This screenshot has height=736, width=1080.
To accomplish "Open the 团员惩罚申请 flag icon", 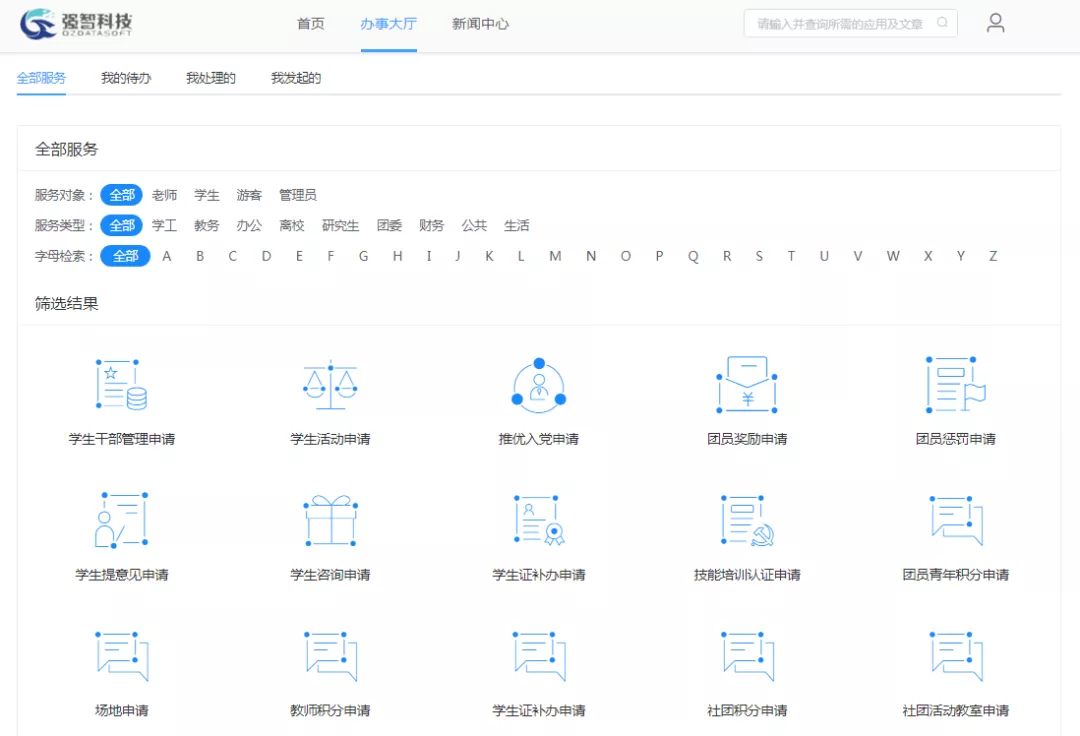I will click(x=955, y=385).
